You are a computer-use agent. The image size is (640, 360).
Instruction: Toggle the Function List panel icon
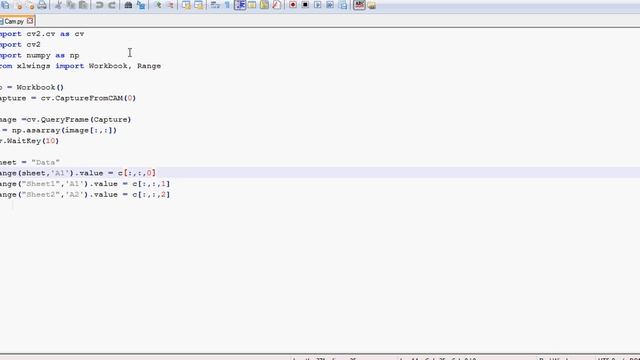pos(276,5)
